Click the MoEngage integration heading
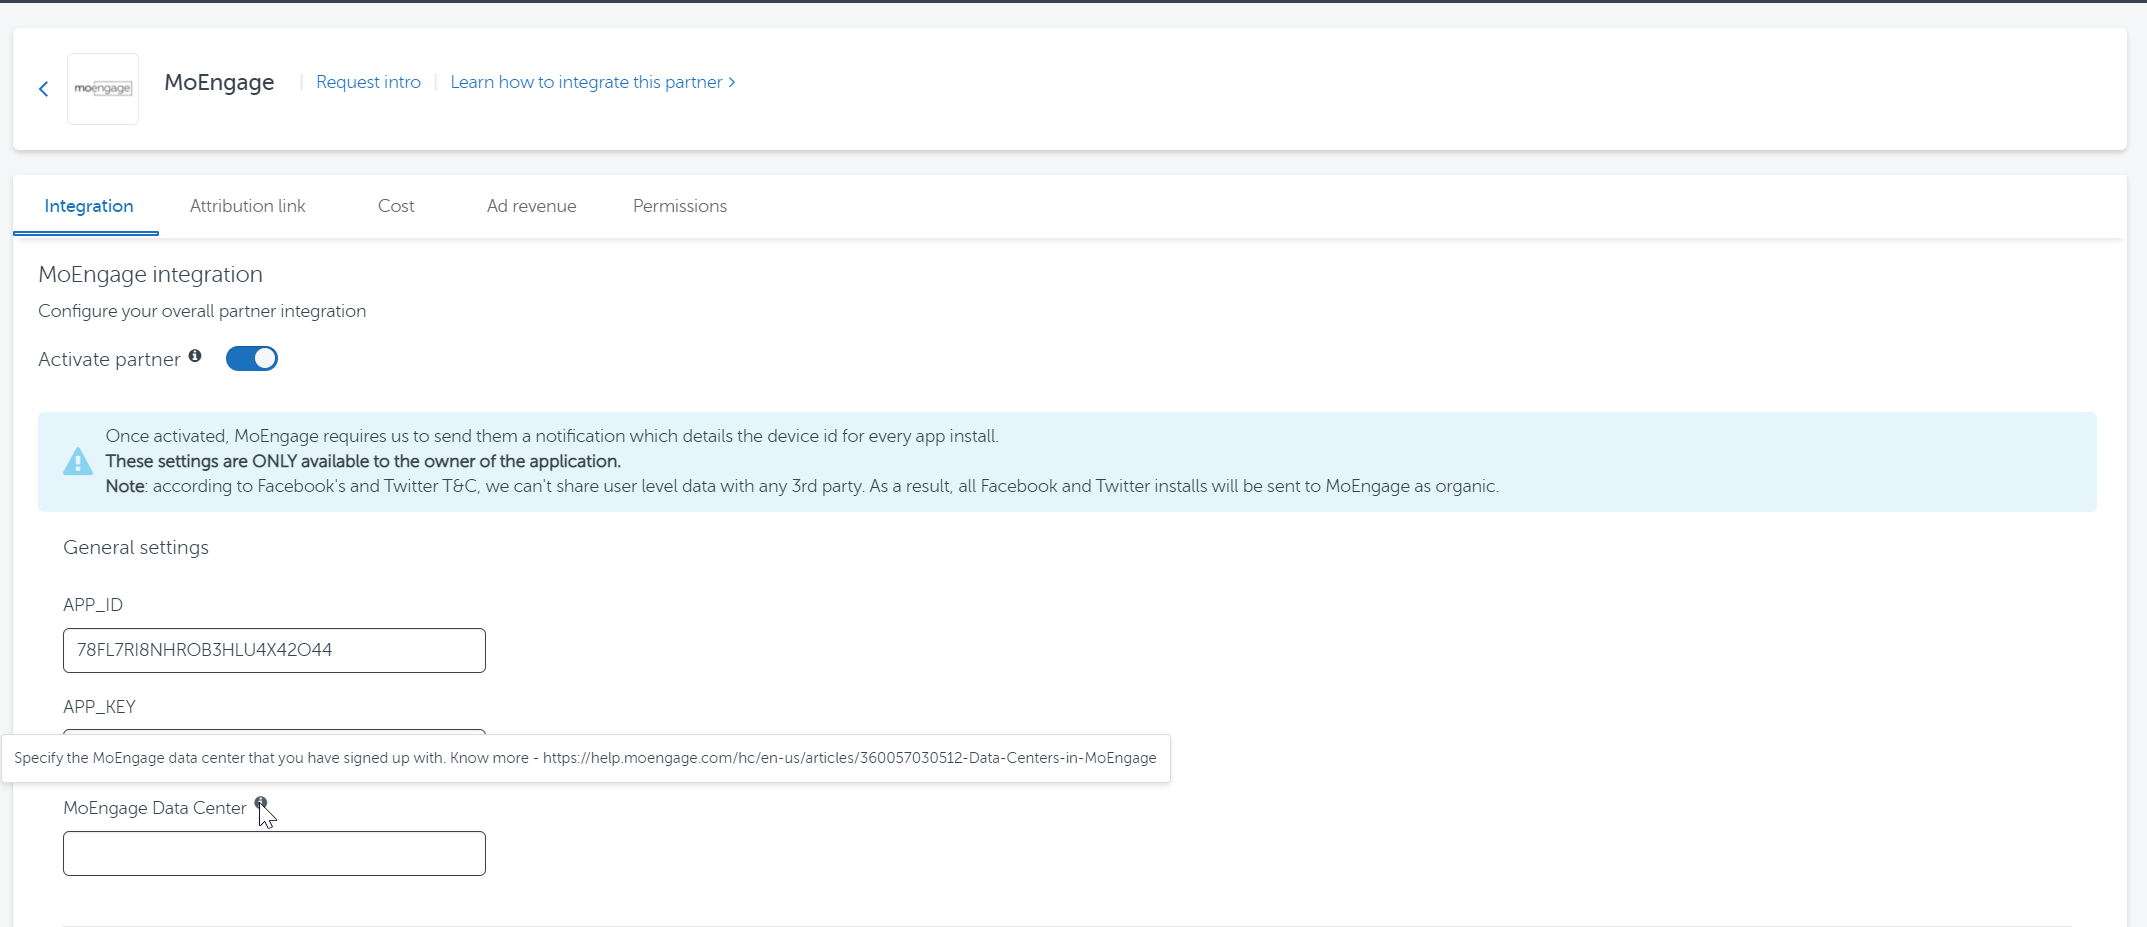 [x=150, y=274]
